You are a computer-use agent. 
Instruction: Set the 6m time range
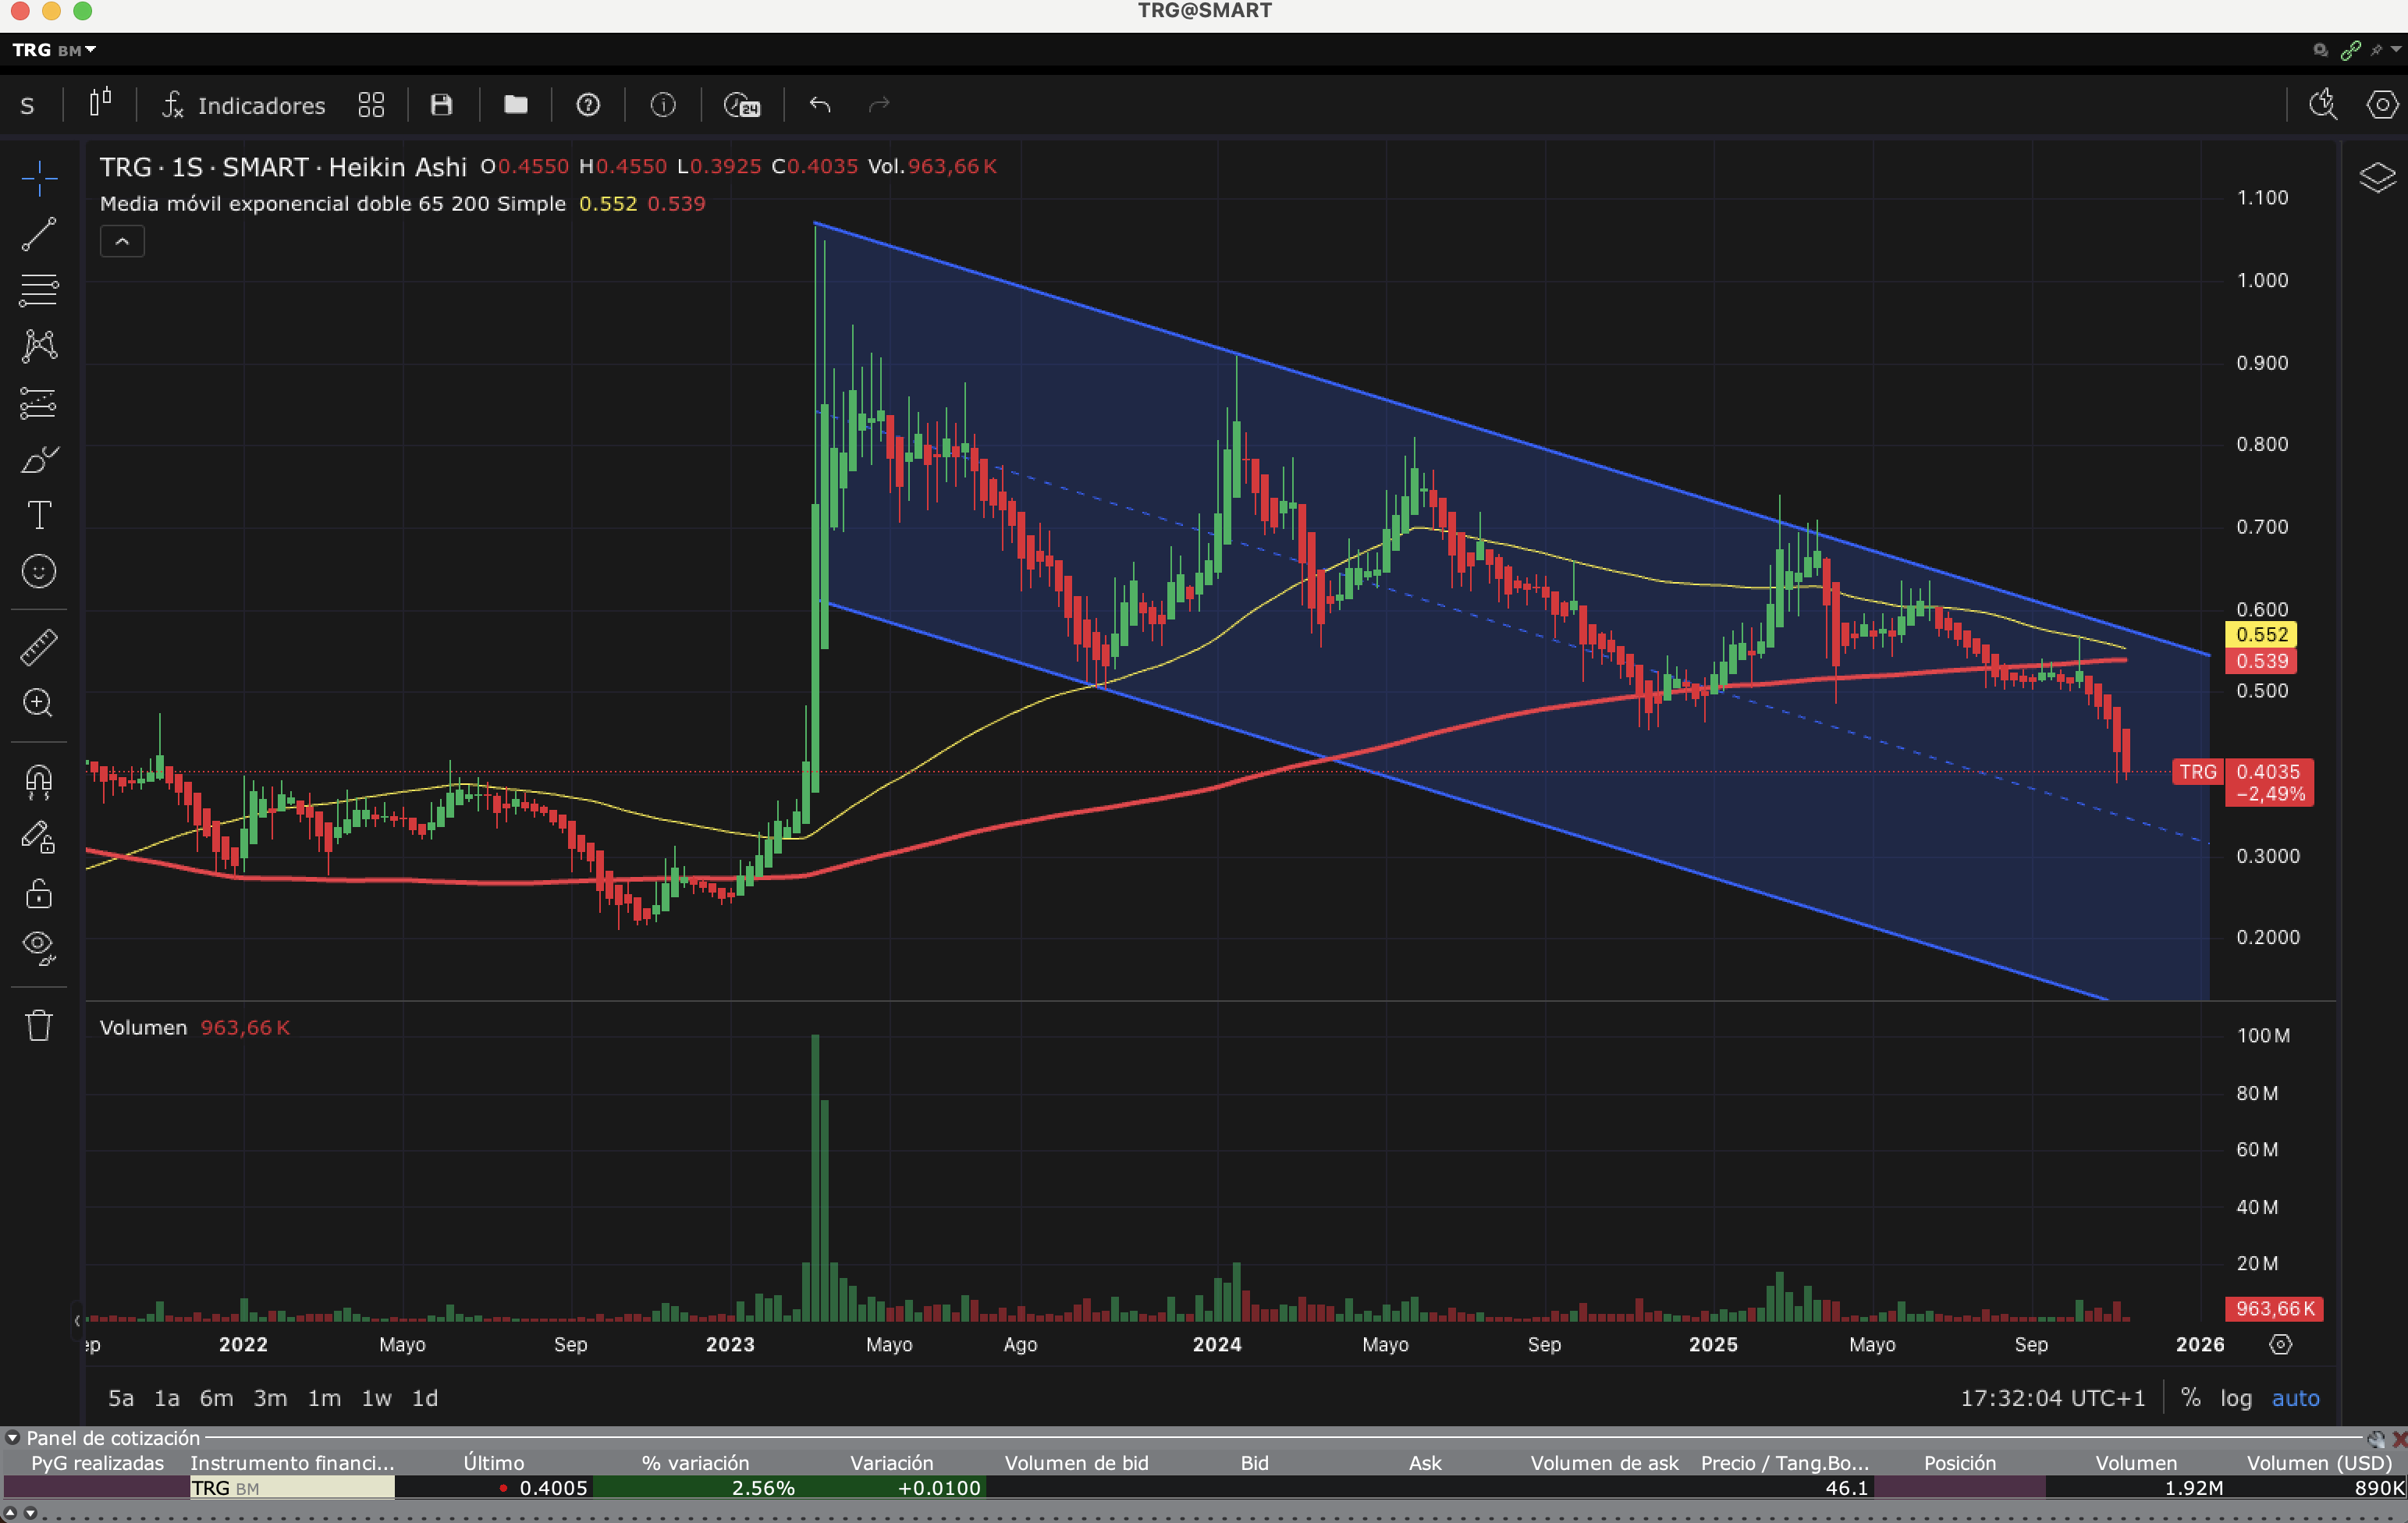click(x=216, y=1398)
